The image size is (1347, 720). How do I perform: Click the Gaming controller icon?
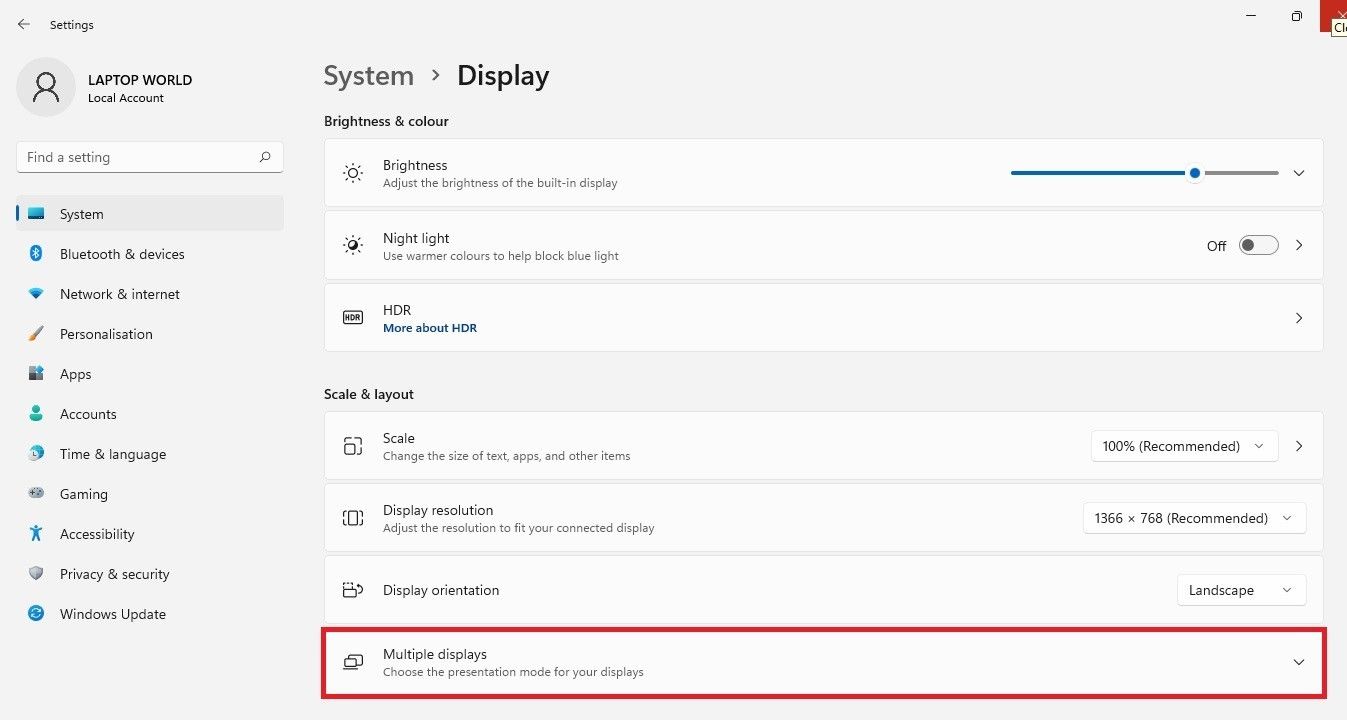(36, 494)
